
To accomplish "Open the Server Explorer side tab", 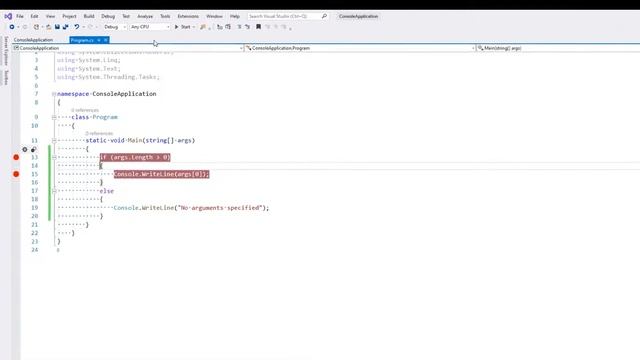I will [6, 51].
